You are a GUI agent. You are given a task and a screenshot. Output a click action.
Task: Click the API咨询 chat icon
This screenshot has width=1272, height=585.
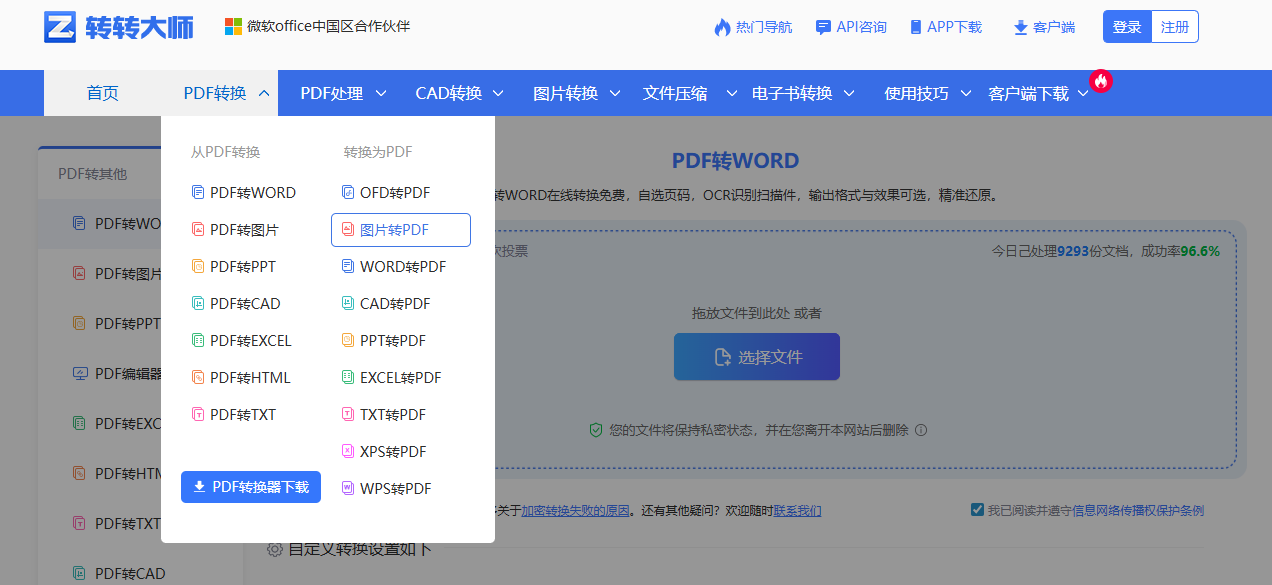pyautogui.click(x=823, y=27)
